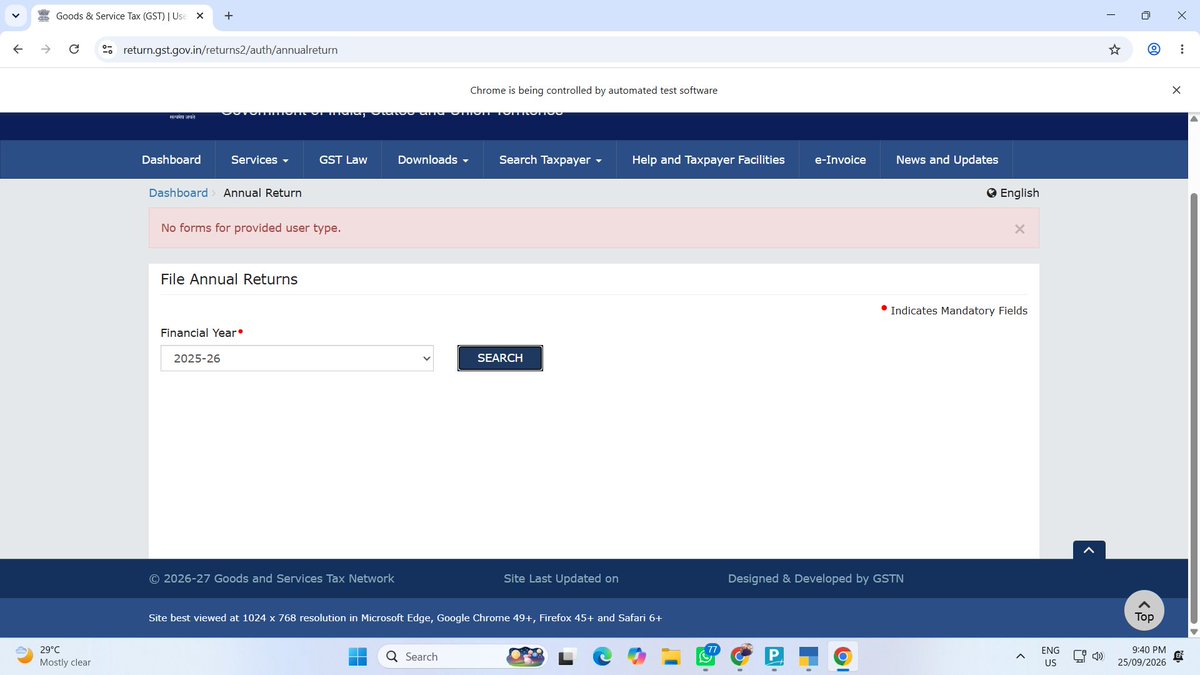The image size is (1200, 675).
Task: Go back with the browser back arrow
Action: 19,49
